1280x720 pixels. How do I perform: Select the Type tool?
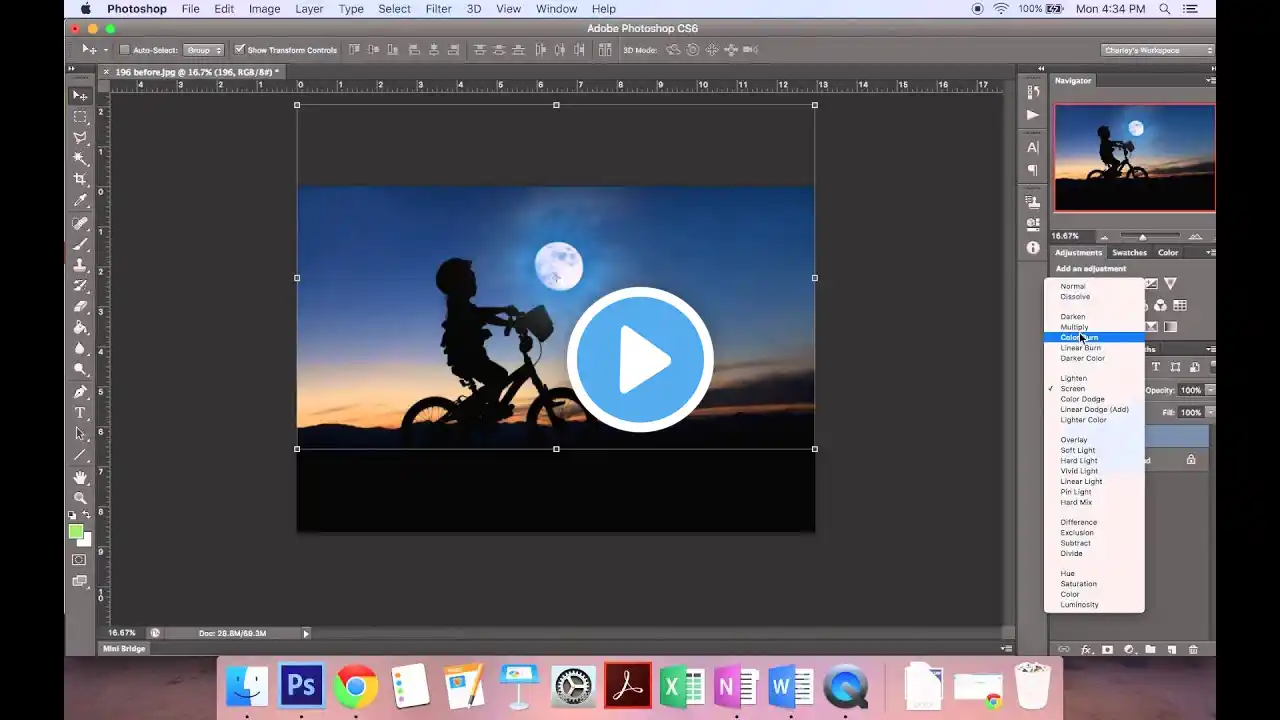(80, 412)
